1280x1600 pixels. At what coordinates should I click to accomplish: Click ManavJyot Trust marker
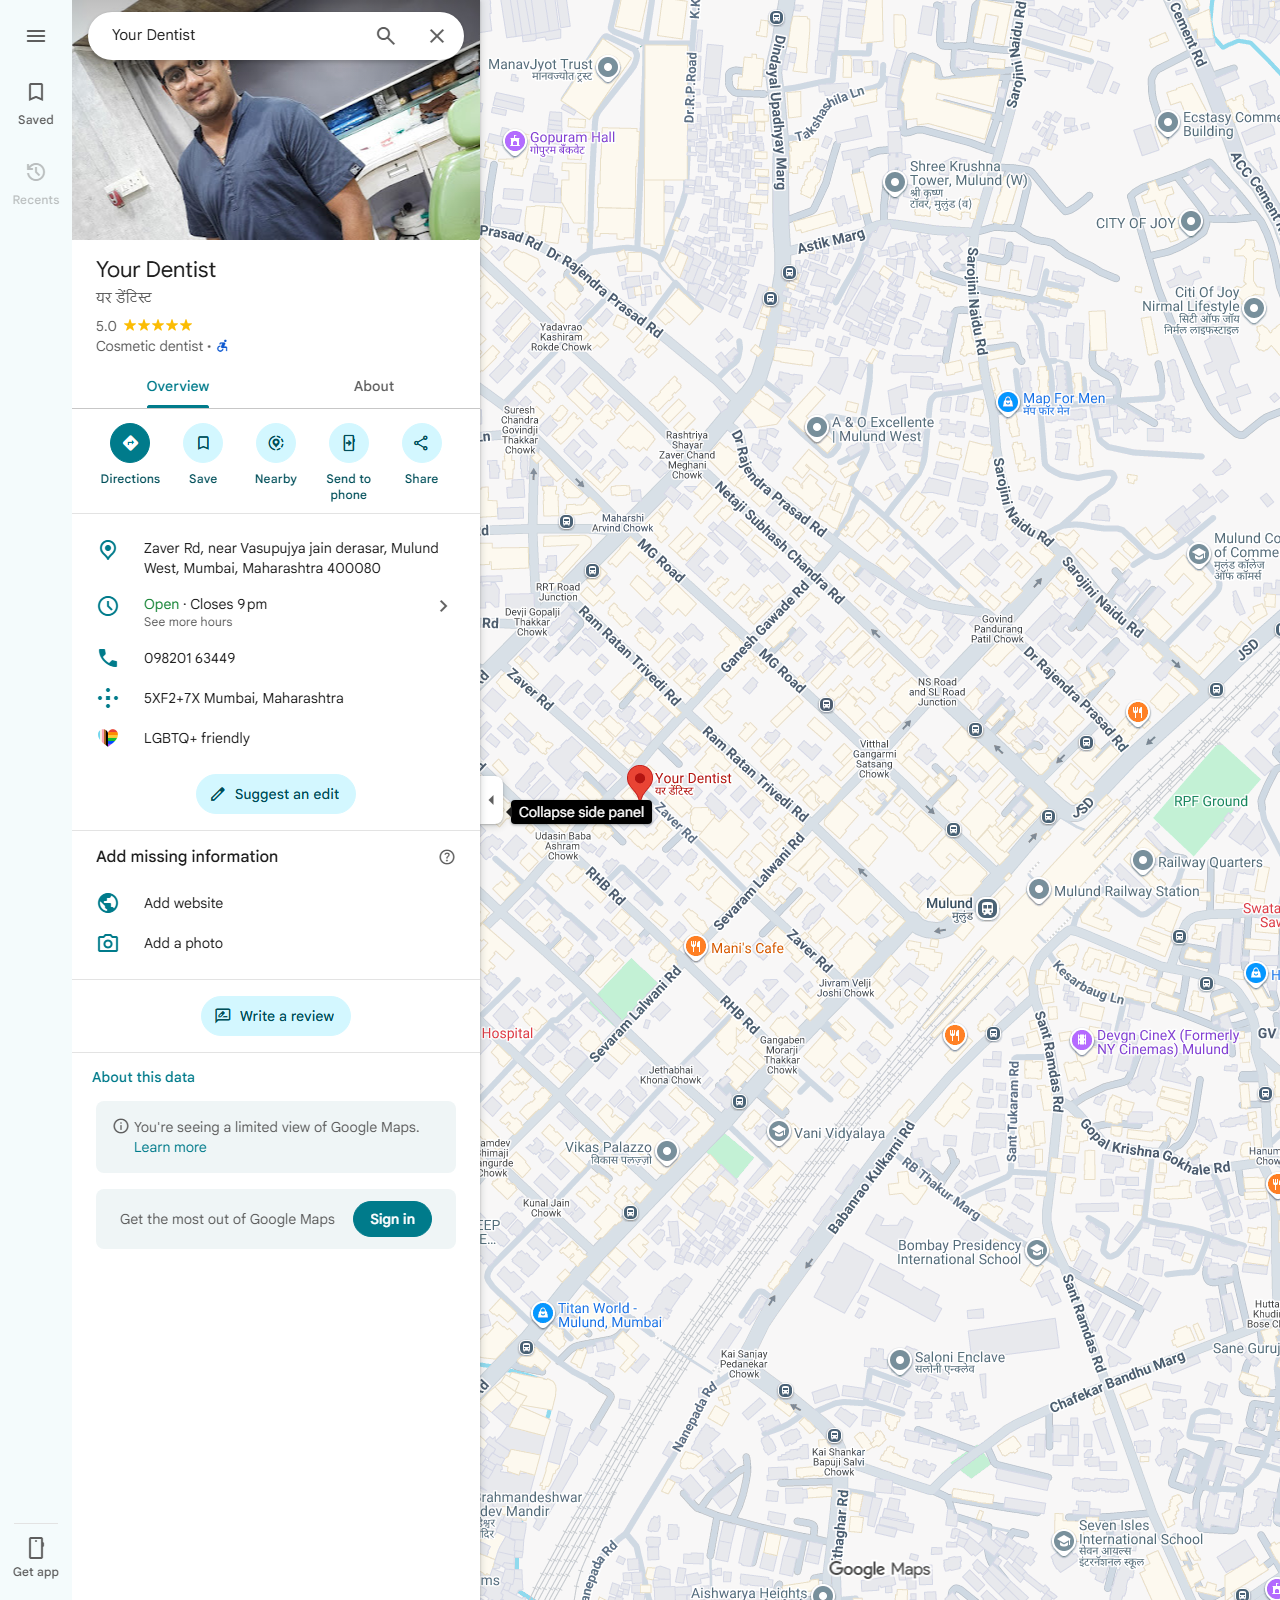pos(608,68)
